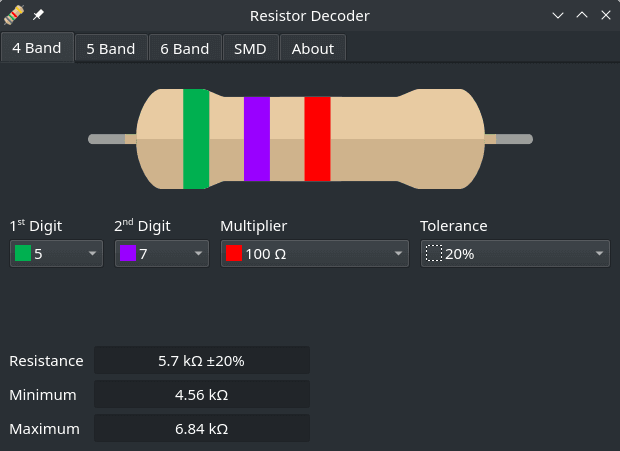Viewport: 620px width, 451px height.
Task: Switch to the 5 Band tab
Action: pyautogui.click(x=111, y=48)
